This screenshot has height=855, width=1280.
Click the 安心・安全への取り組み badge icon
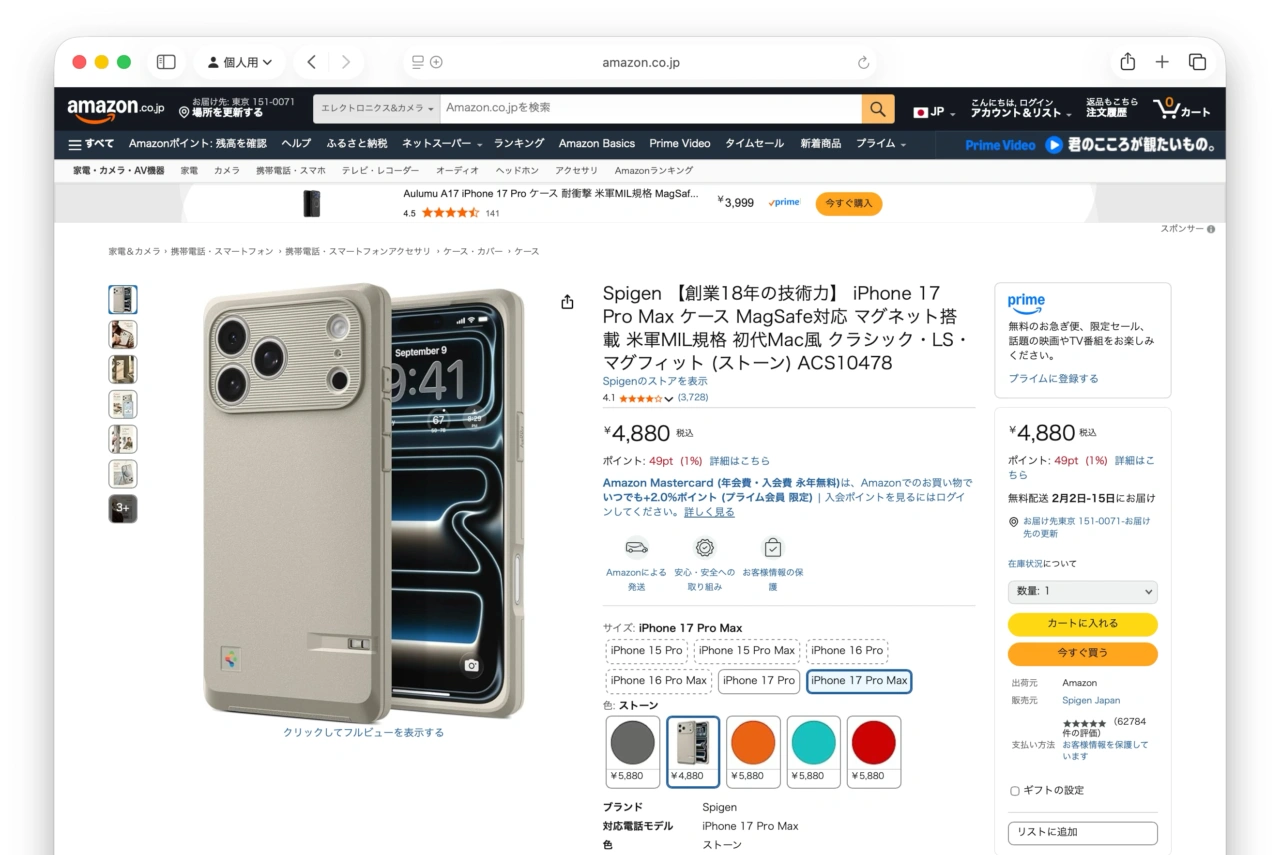(704, 547)
